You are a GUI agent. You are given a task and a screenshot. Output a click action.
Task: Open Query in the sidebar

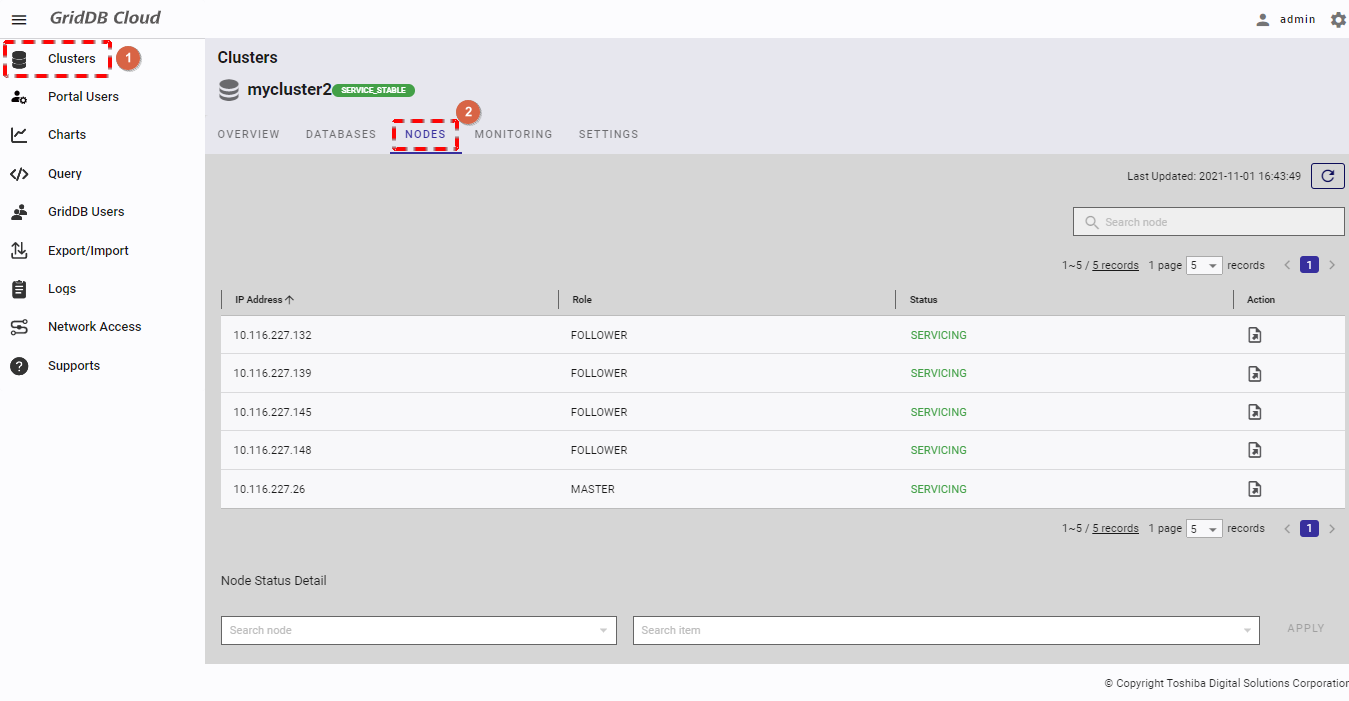click(x=65, y=174)
